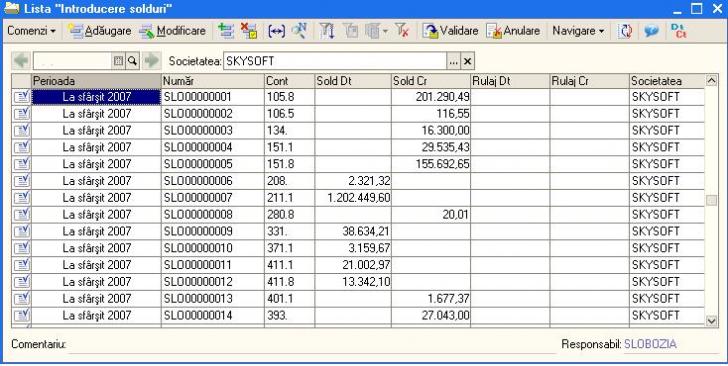This screenshot has height=366, width=728.
Task: Clear the Societatea field with the X button
Action: click(x=468, y=61)
